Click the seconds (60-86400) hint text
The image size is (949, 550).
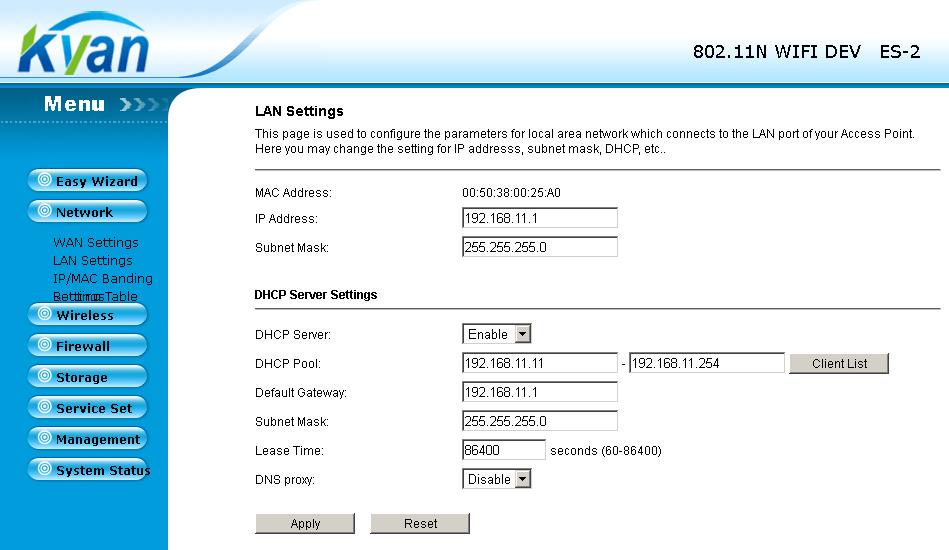click(x=606, y=451)
